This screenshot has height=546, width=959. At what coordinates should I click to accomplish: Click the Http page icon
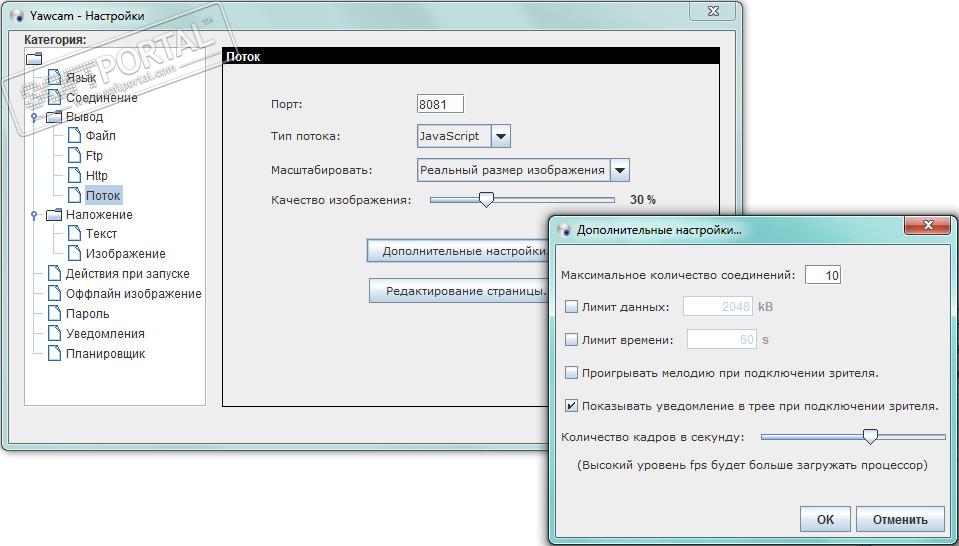click(x=74, y=175)
